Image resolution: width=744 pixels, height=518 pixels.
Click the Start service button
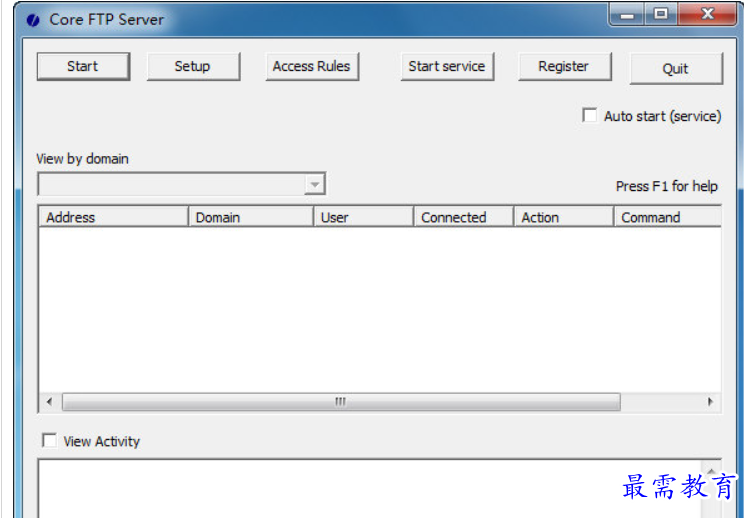tap(447, 66)
